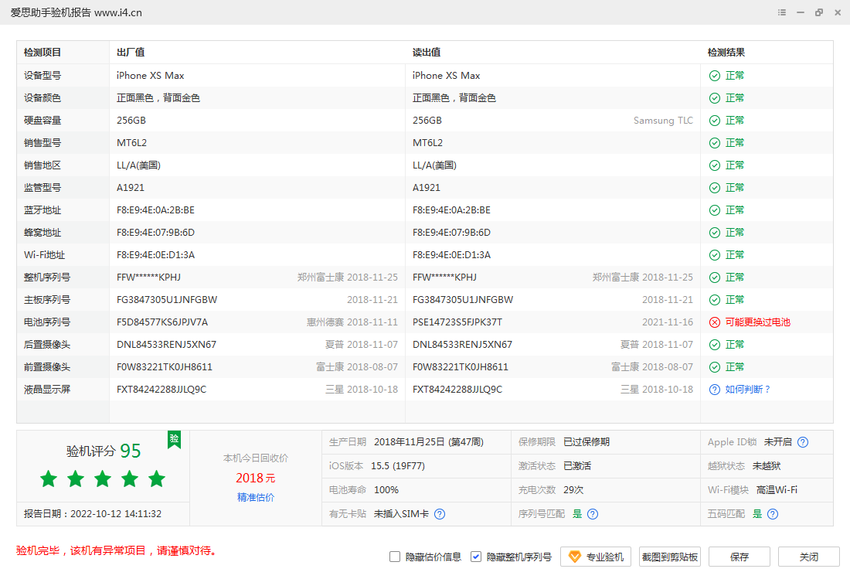The height and width of the screenshot is (579, 850).
Task: Click the restore window button in title bar
Action: [819, 12]
